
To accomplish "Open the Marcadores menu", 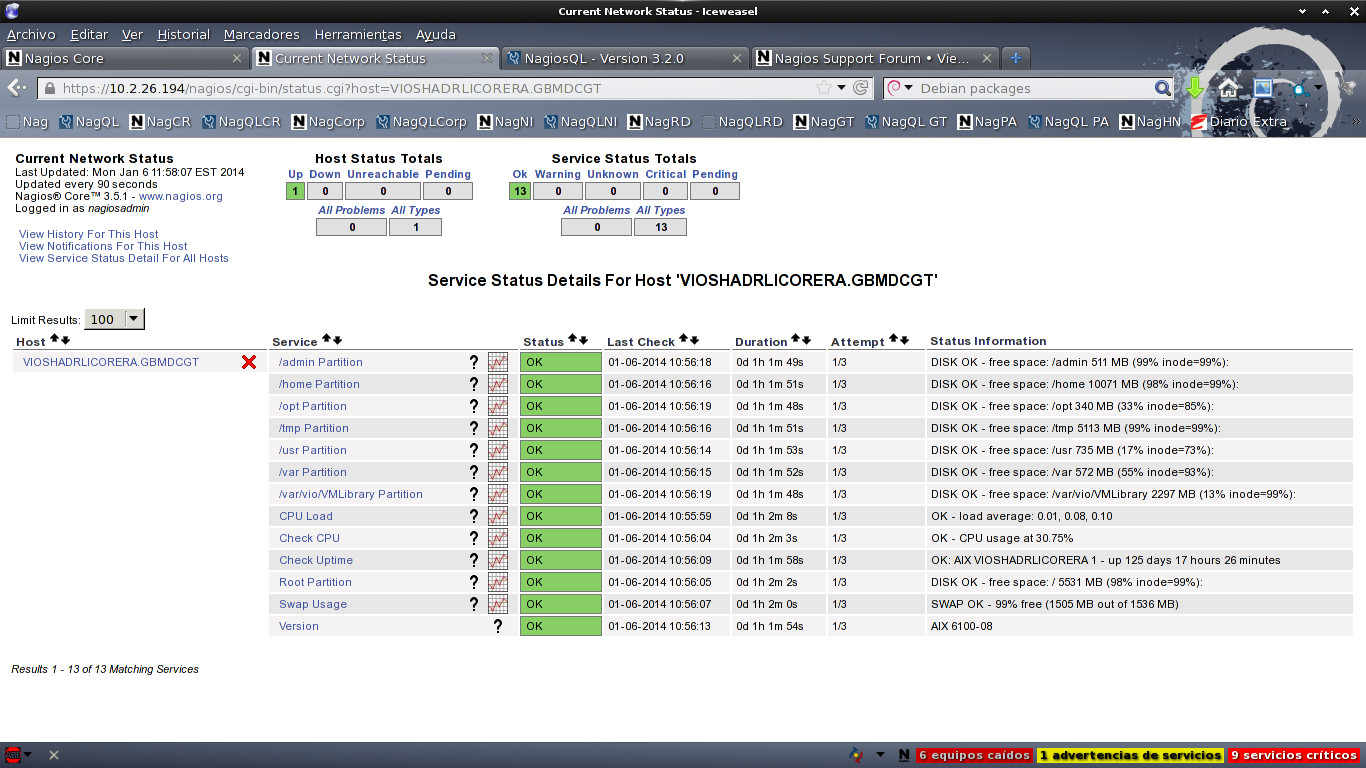I will pos(261,34).
